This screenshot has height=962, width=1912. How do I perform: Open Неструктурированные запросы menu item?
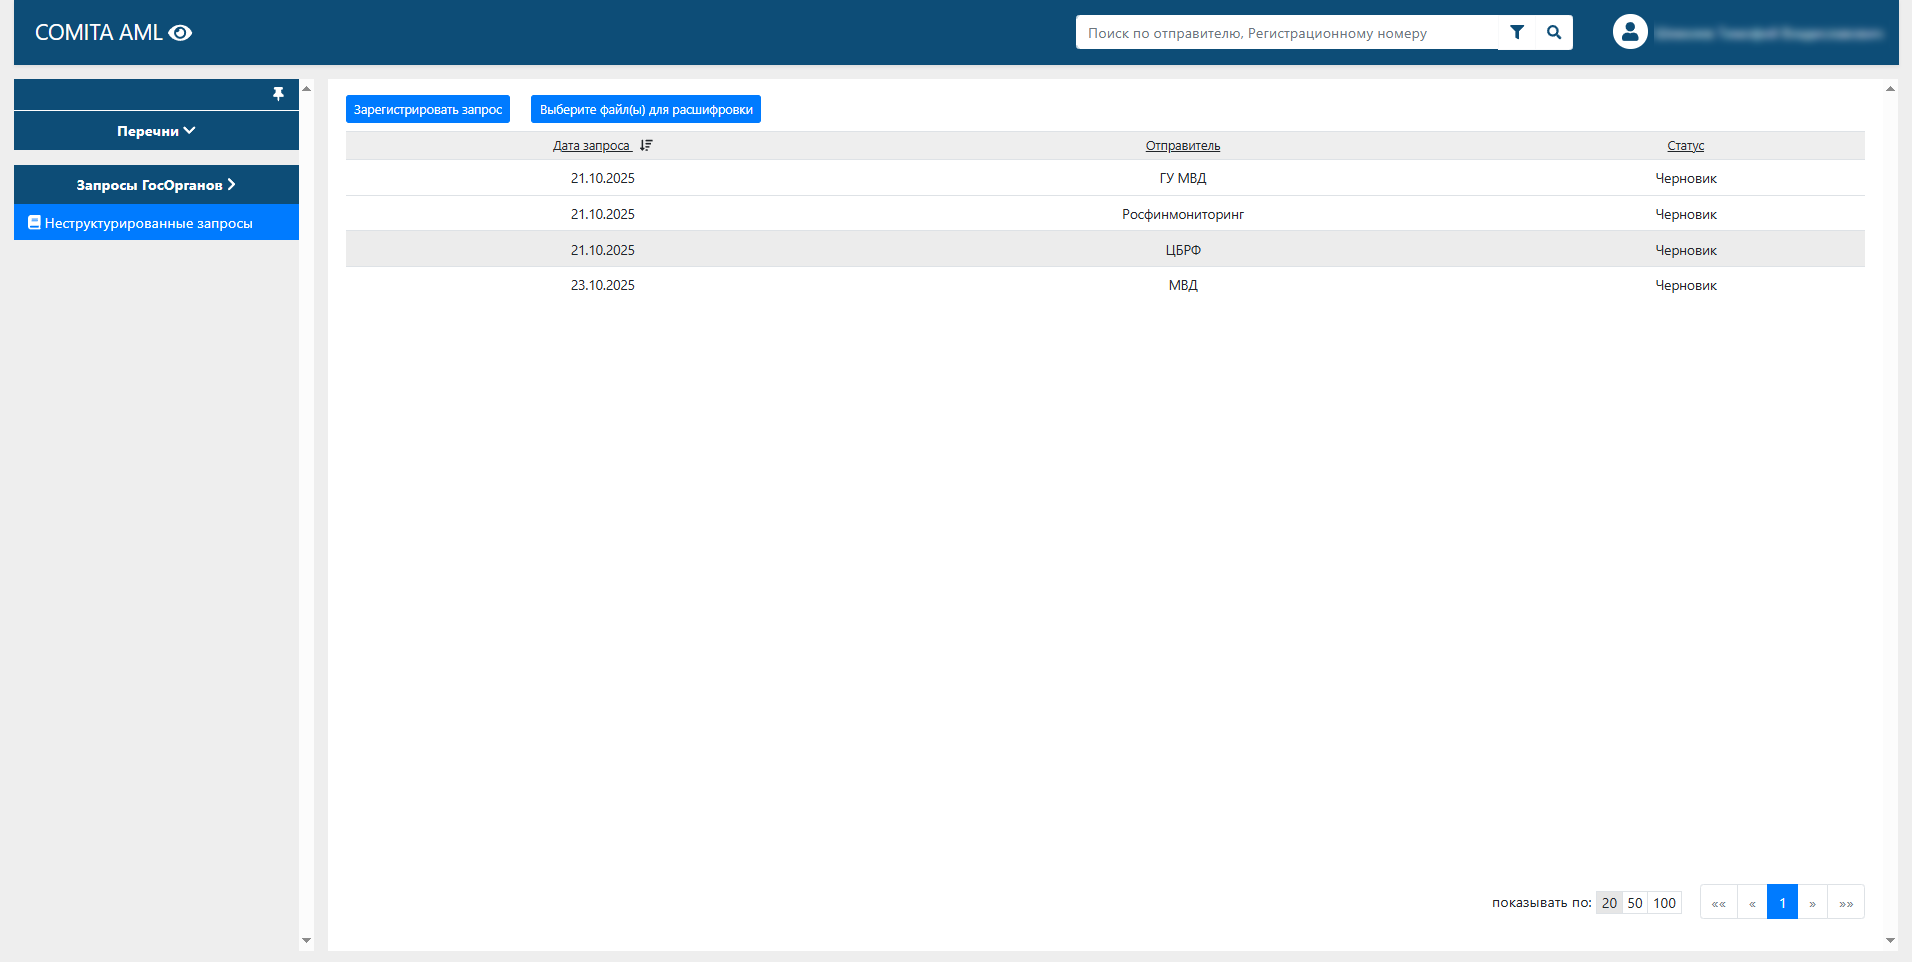[148, 223]
